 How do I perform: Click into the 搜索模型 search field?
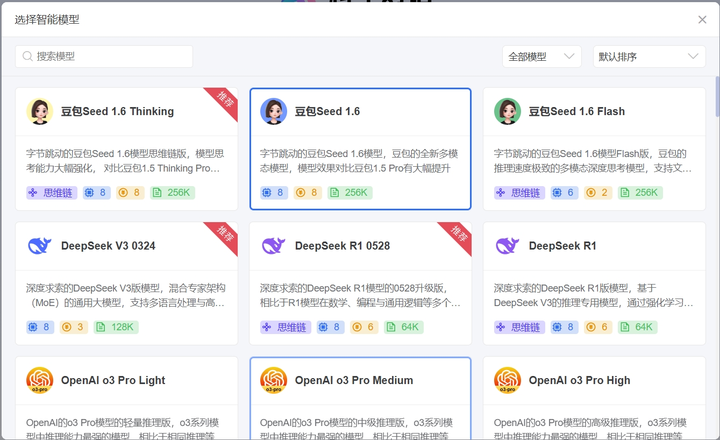[104, 56]
